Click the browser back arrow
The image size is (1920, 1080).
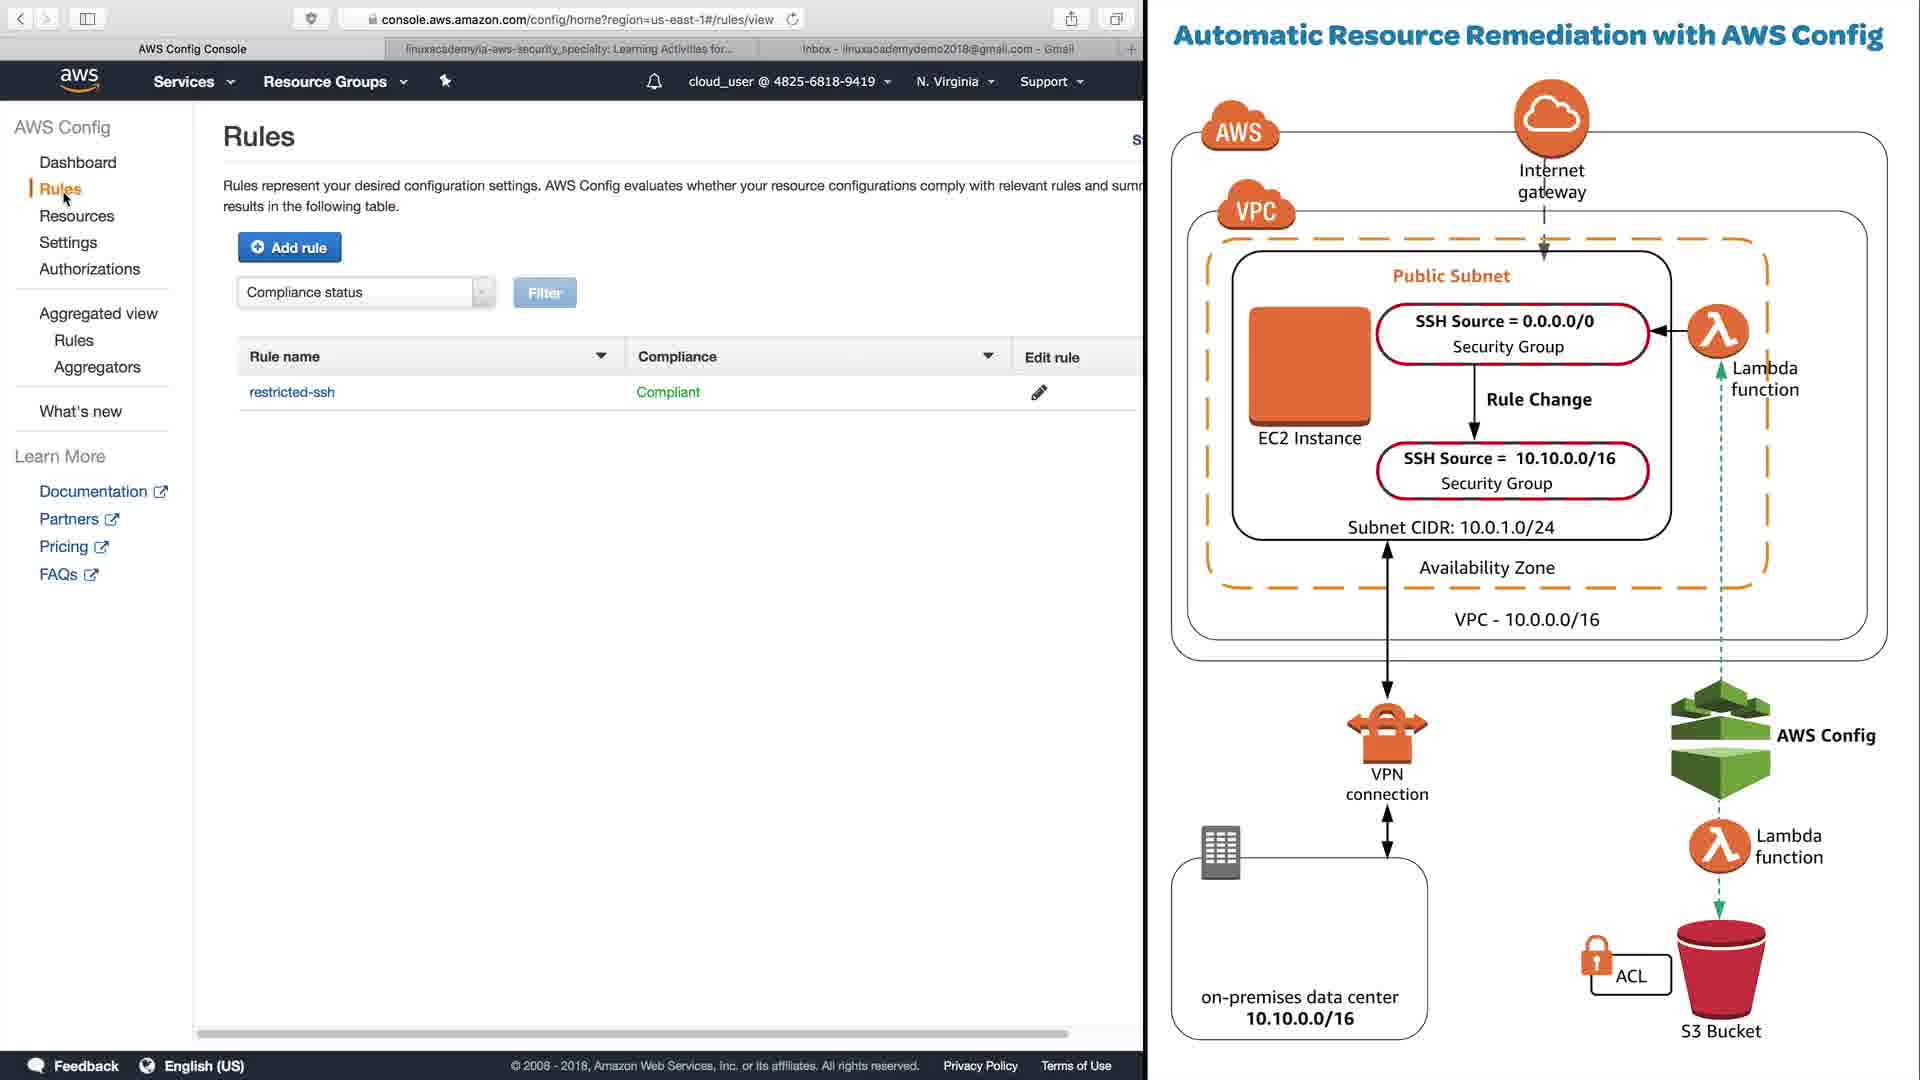[21, 19]
